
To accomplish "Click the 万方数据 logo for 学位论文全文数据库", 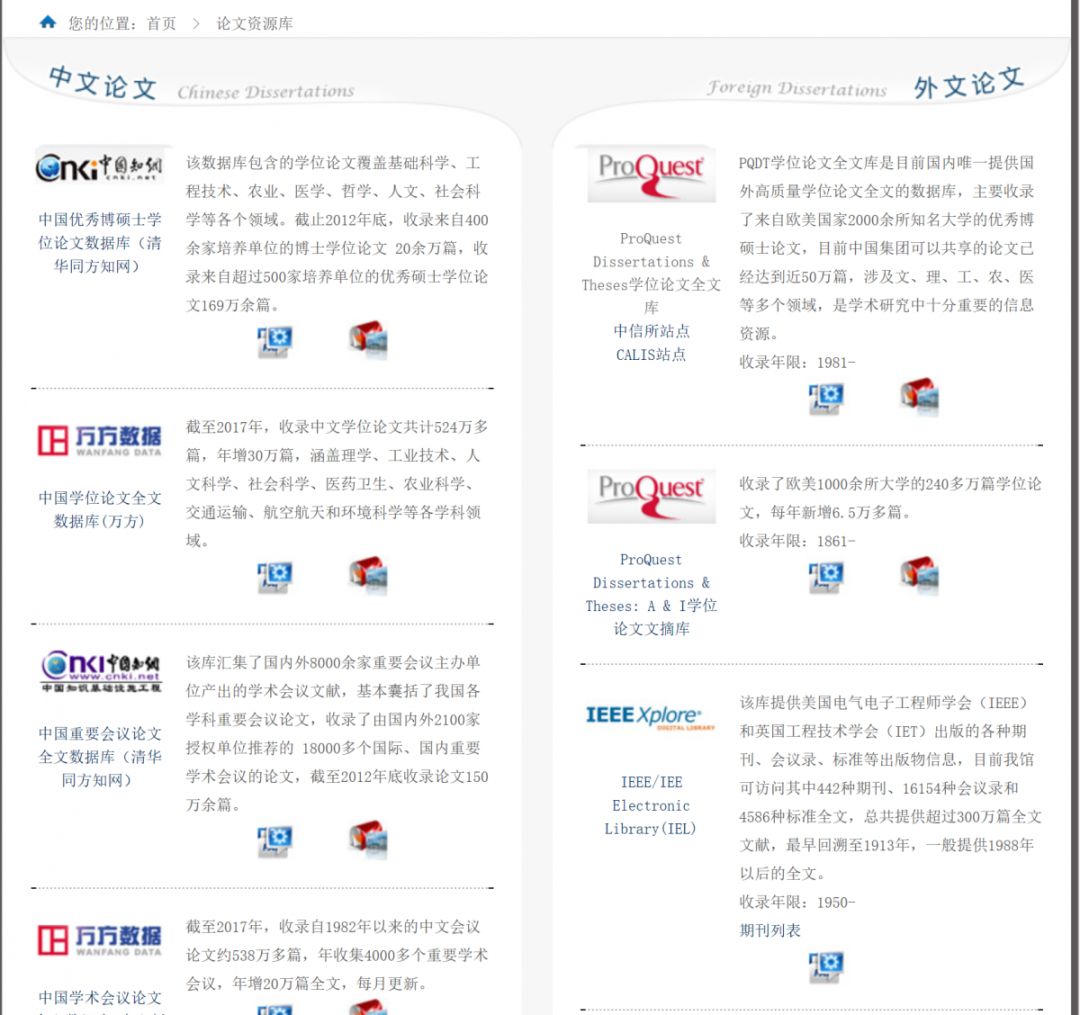I will (x=97, y=437).
